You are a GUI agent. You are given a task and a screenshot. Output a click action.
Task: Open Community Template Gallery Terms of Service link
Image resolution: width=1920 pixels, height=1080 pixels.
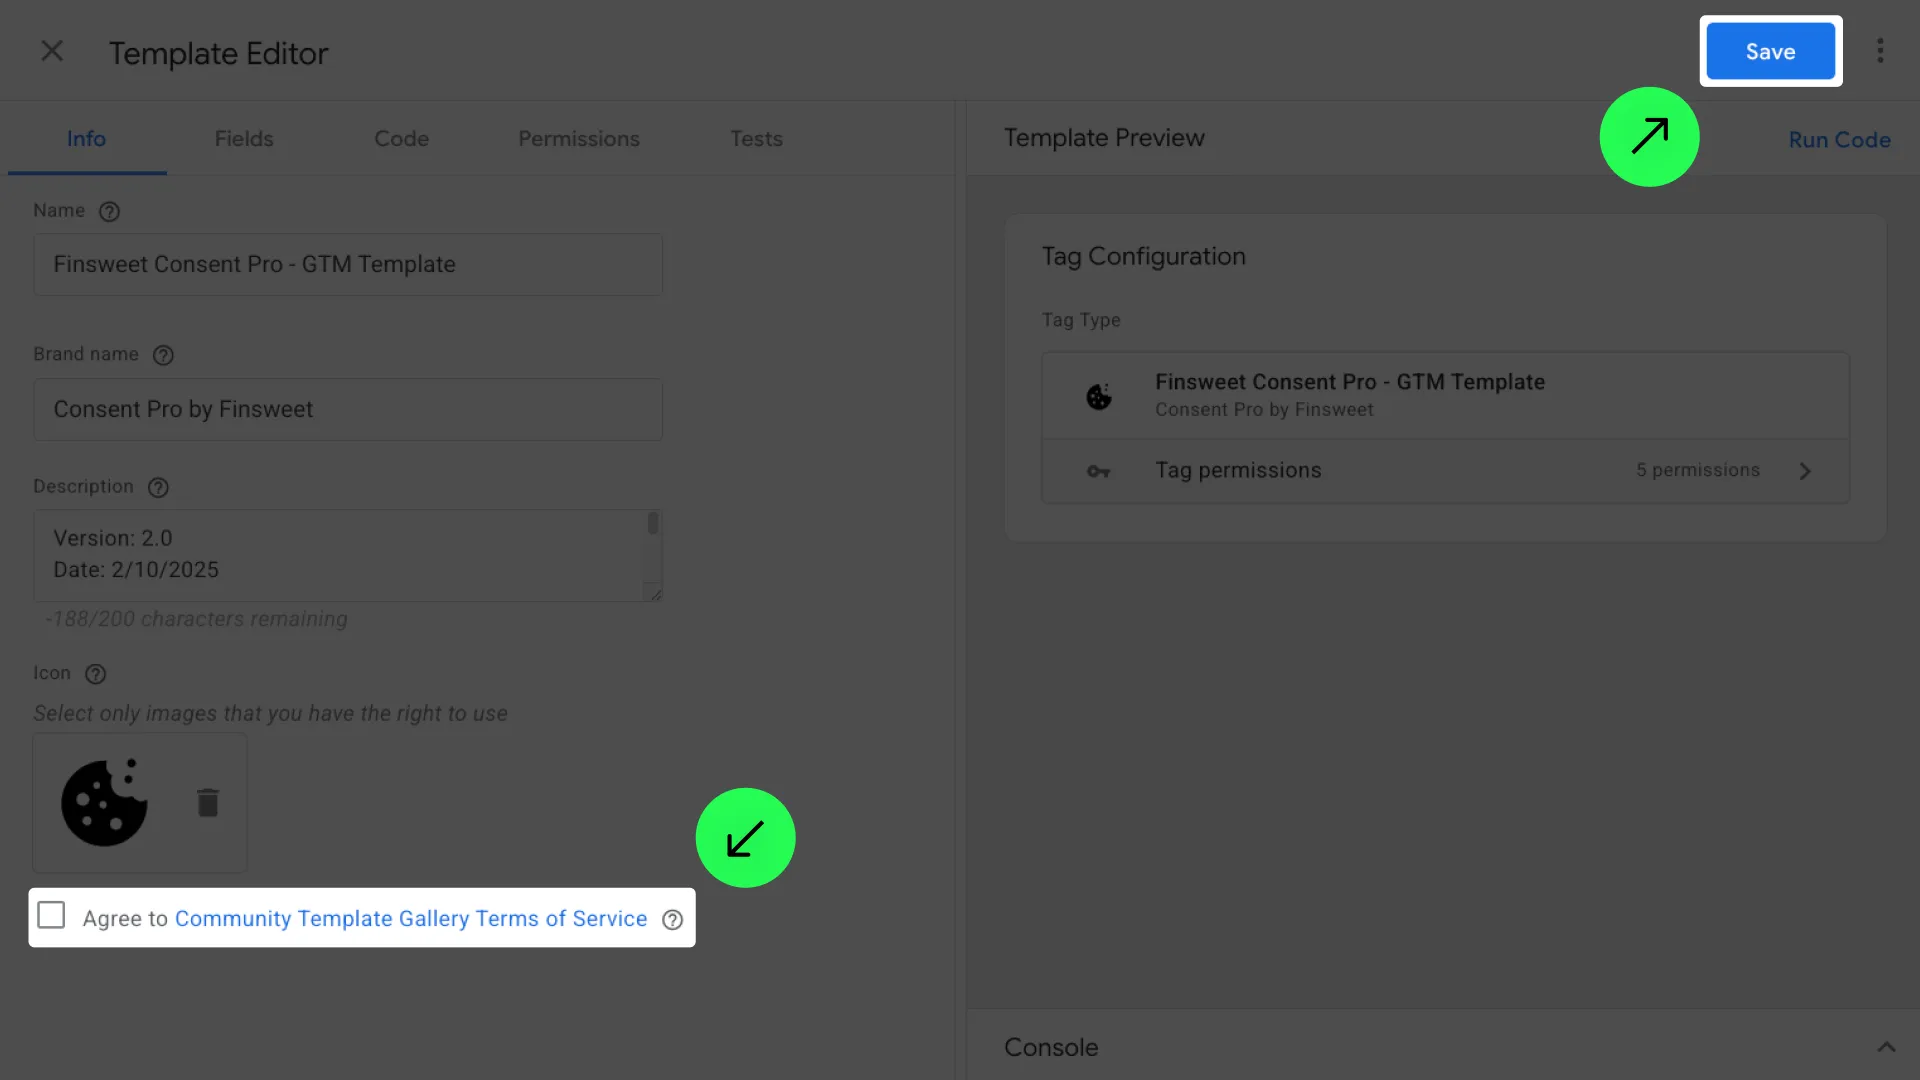coord(410,919)
